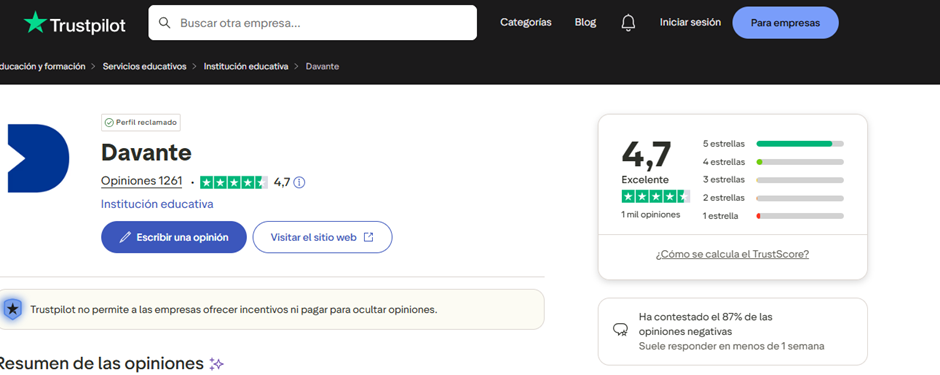The image size is (940, 375).
Task: Click the Resumen de las opiniones heading
Action: pos(102,364)
